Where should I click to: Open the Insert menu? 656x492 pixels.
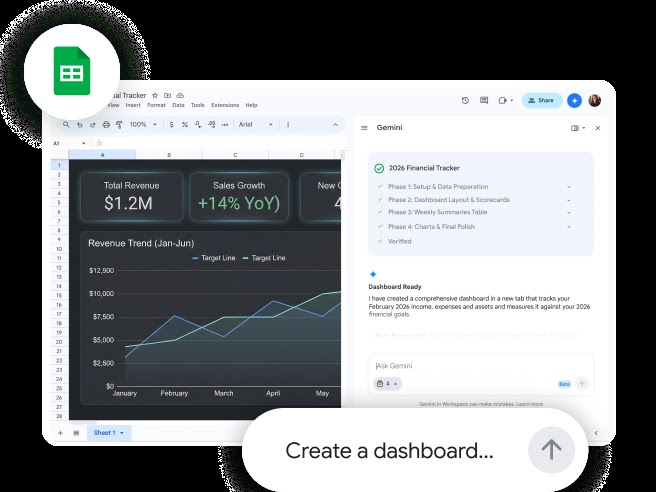click(x=133, y=105)
